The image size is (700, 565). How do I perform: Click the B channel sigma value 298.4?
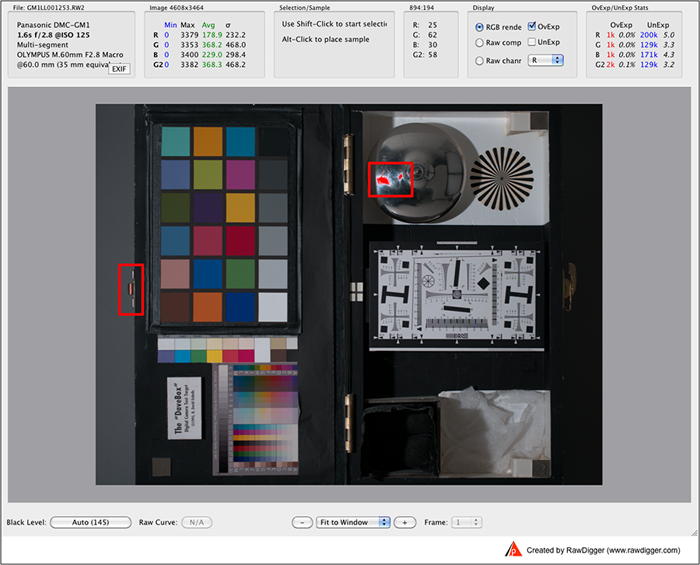pos(235,54)
